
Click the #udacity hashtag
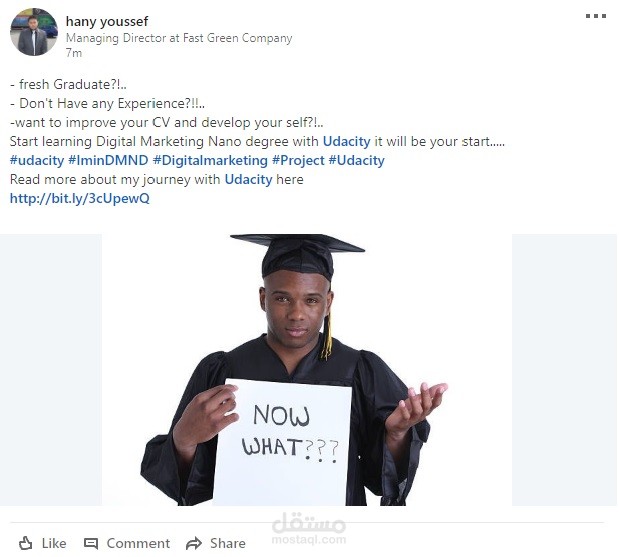coord(36,160)
